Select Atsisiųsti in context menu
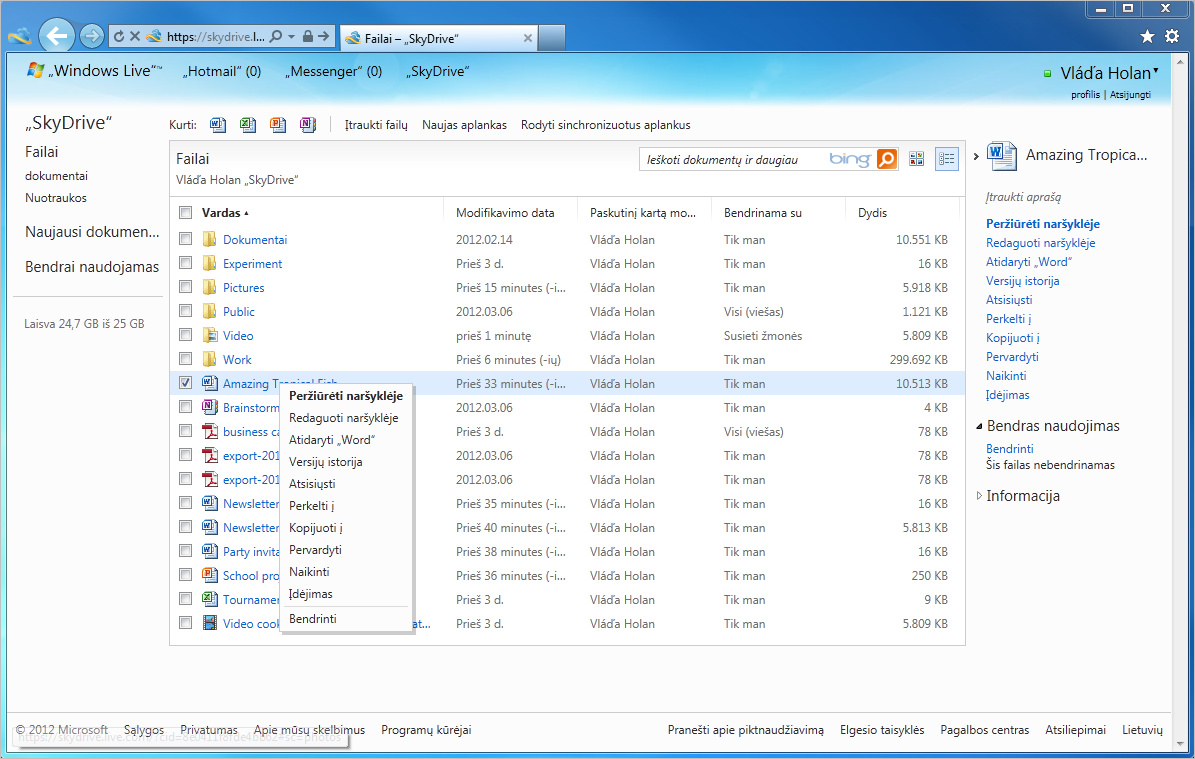This screenshot has height=759, width=1195. [x=312, y=484]
